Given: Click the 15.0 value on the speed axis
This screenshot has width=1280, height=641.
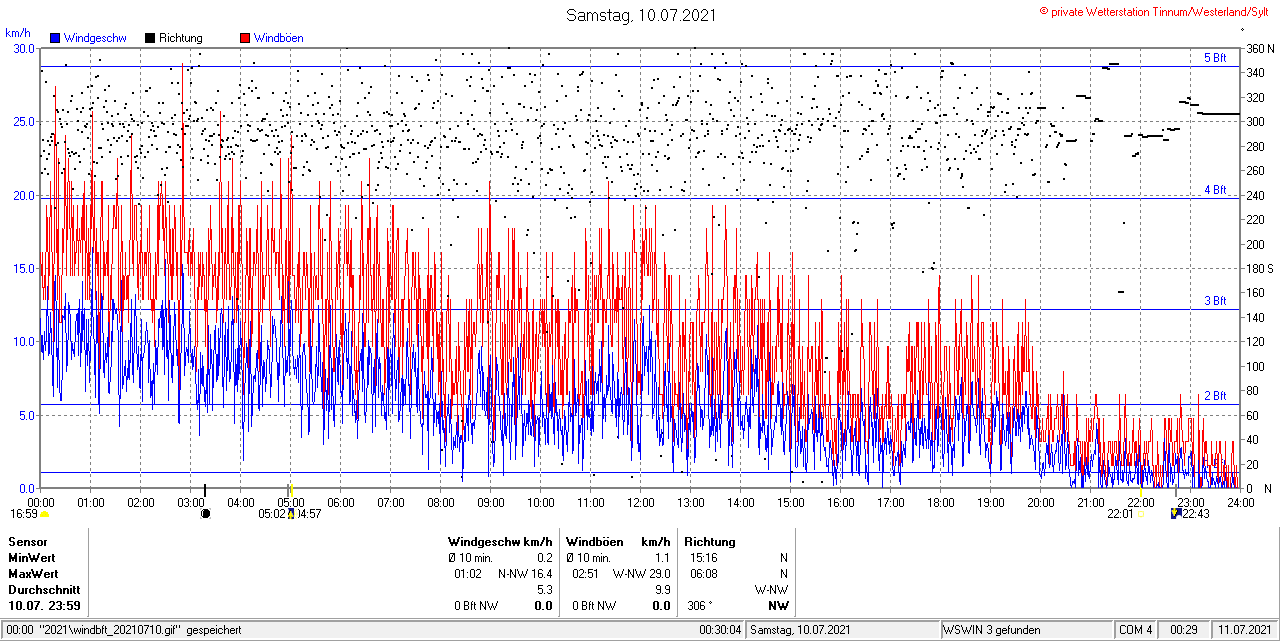Looking at the screenshot, I should [x=24, y=268].
